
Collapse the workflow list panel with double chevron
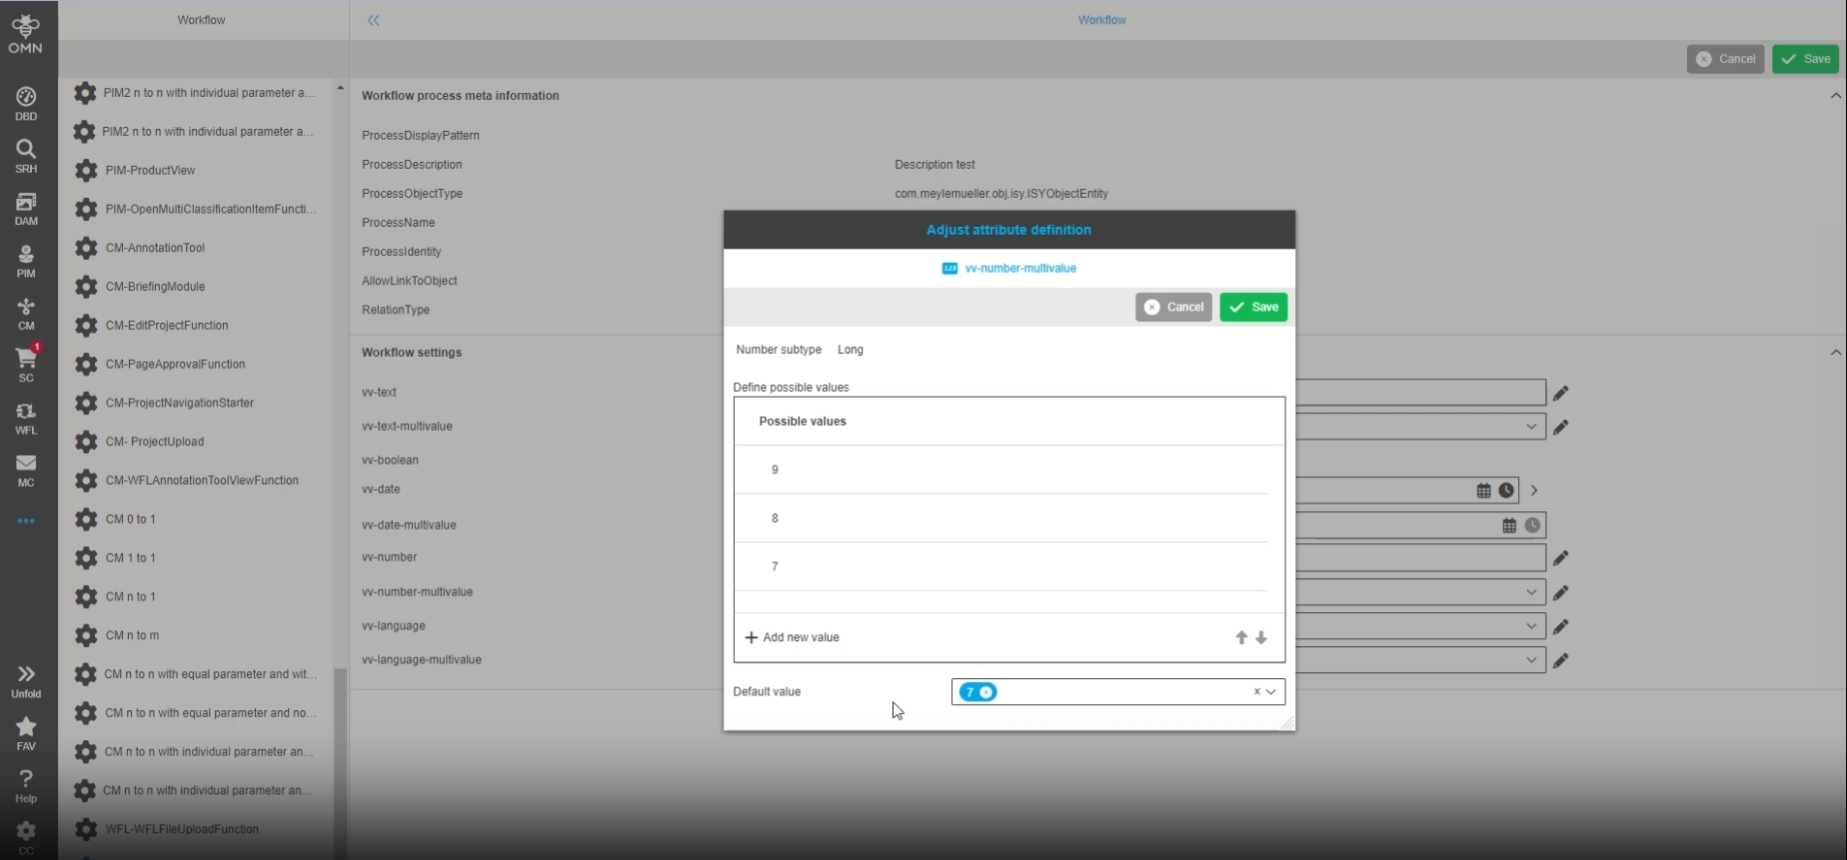[373, 20]
